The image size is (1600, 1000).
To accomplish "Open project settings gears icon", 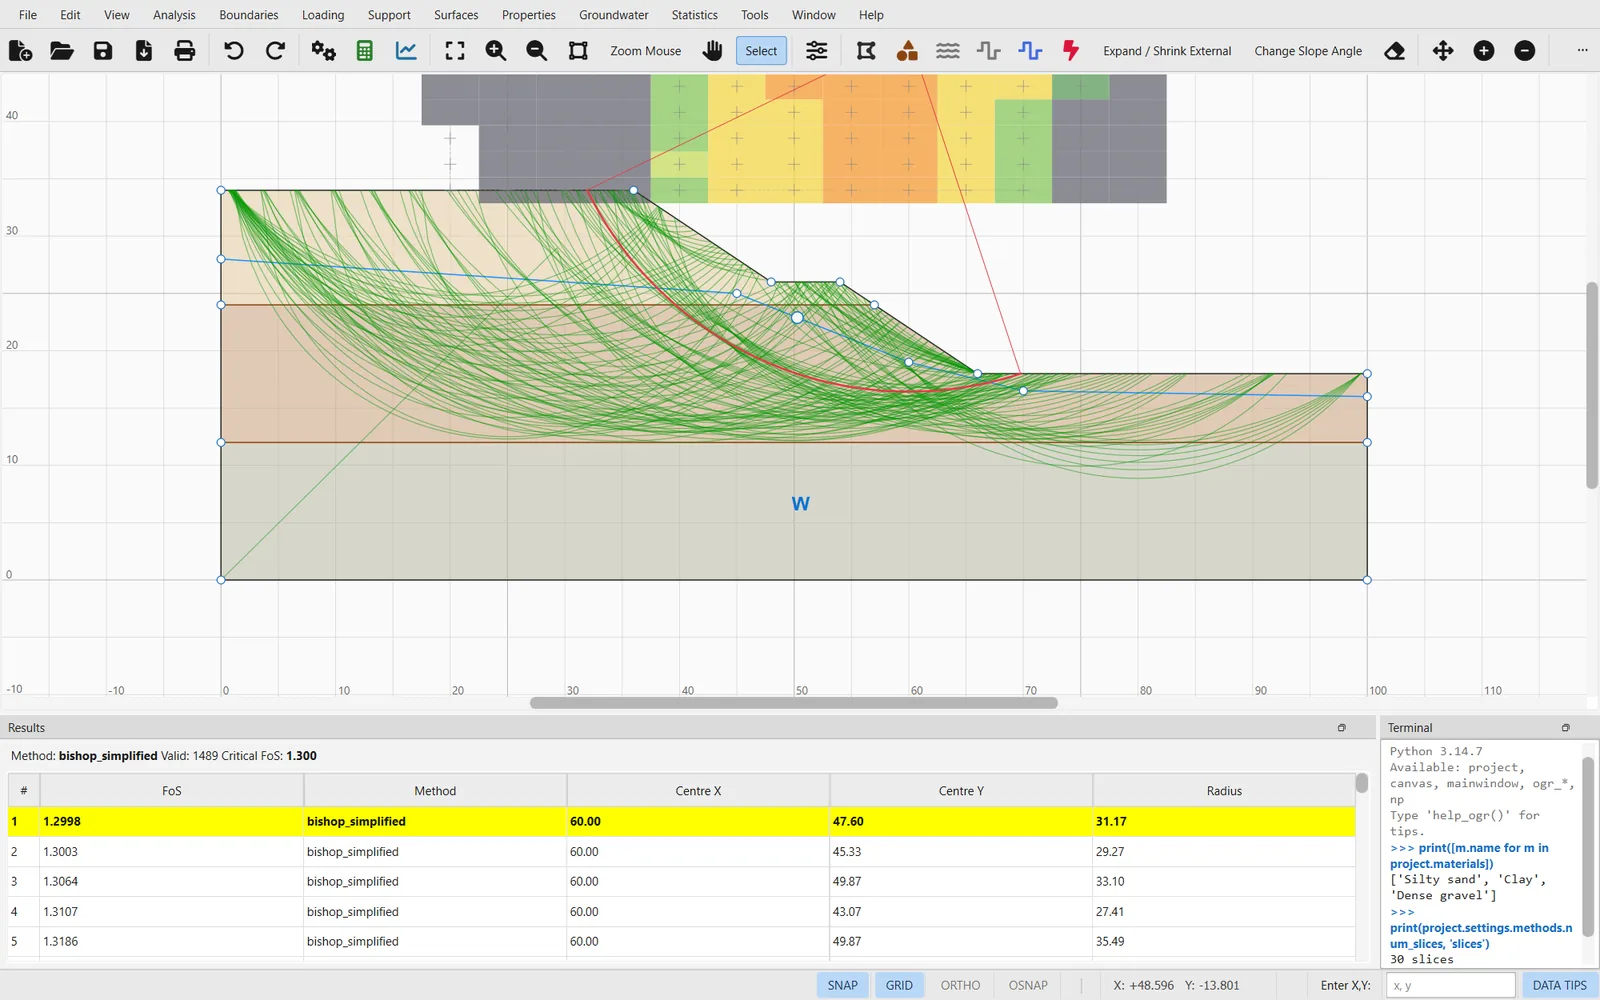I will click(324, 51).
